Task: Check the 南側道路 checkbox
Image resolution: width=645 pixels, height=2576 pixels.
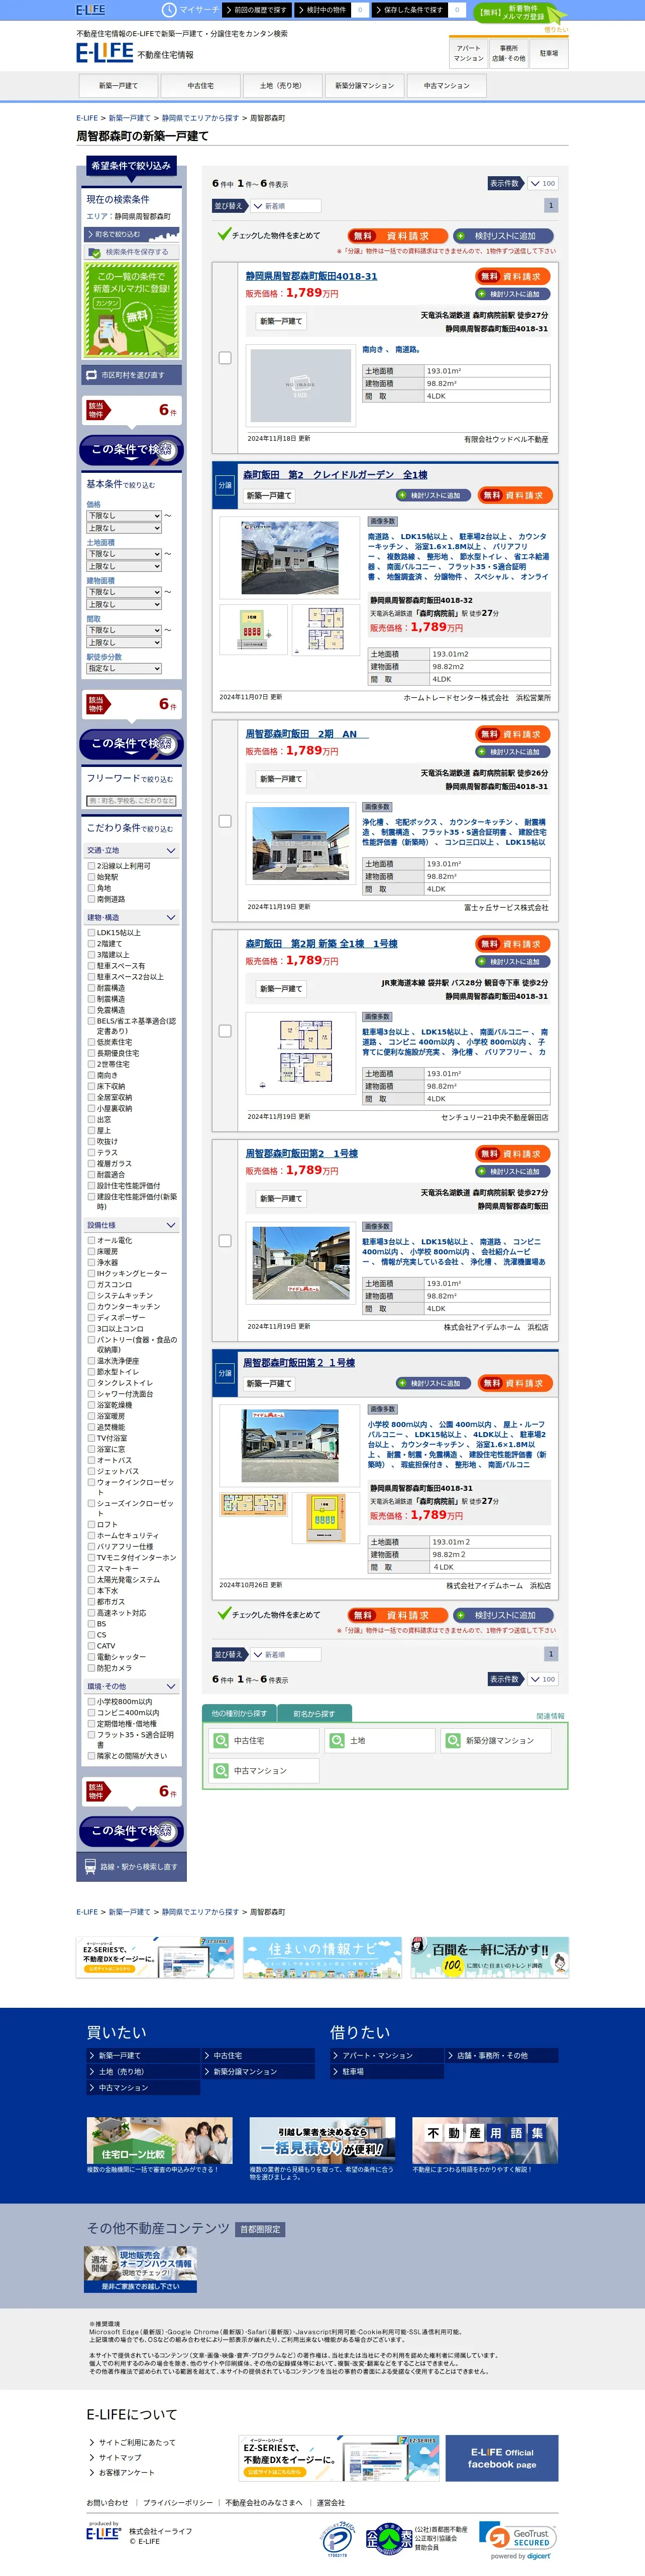Action: (x=91, y=899)
